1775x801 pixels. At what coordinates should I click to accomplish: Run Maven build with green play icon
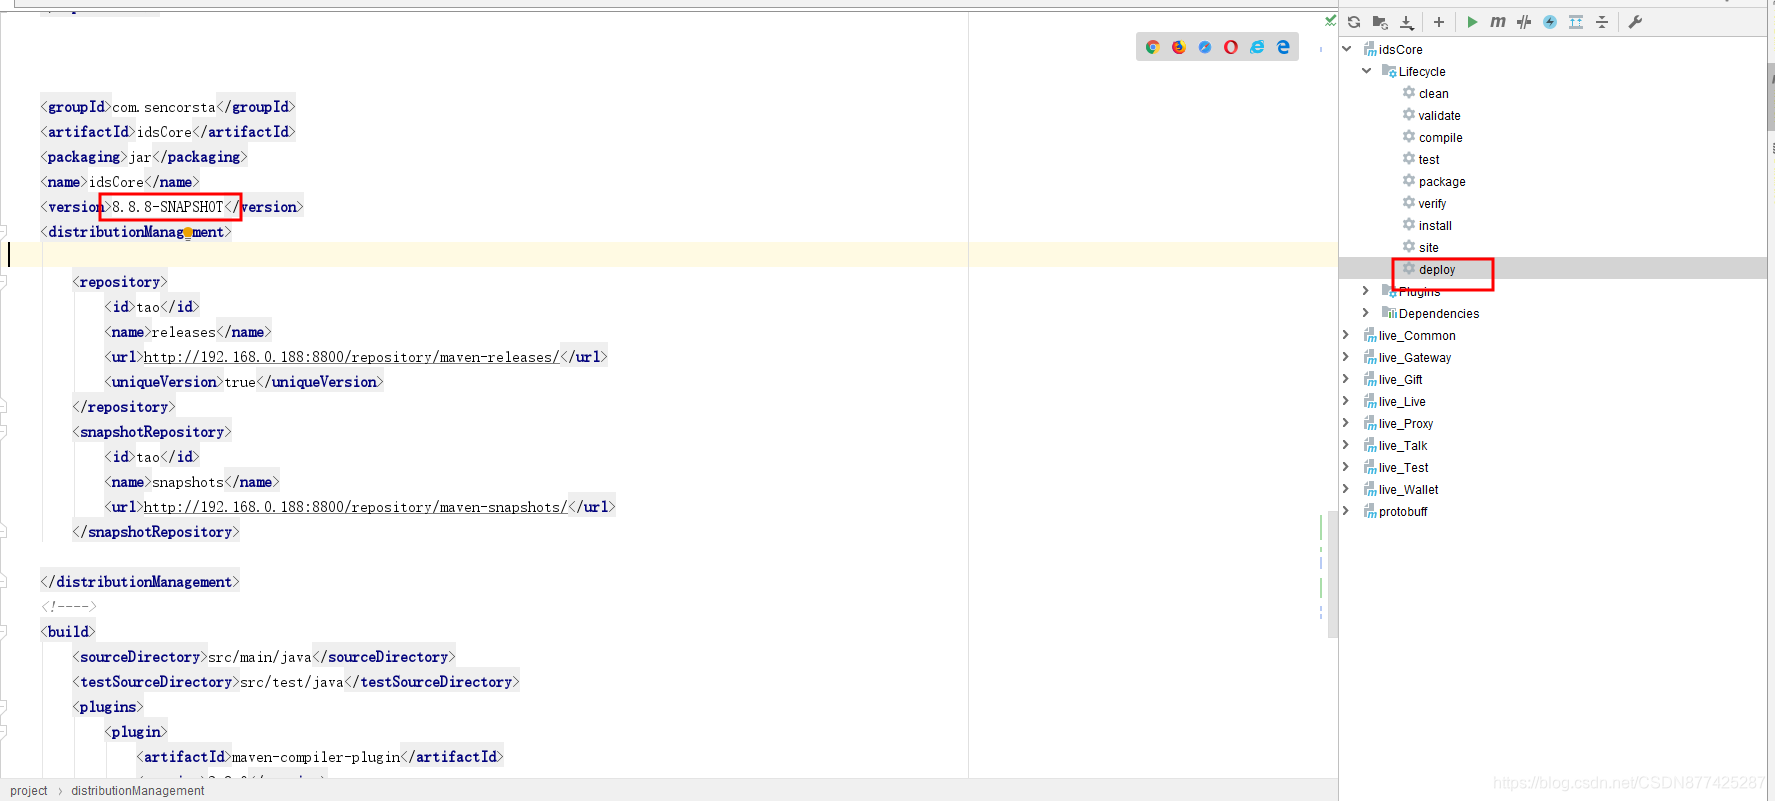tap(1472, 22)
